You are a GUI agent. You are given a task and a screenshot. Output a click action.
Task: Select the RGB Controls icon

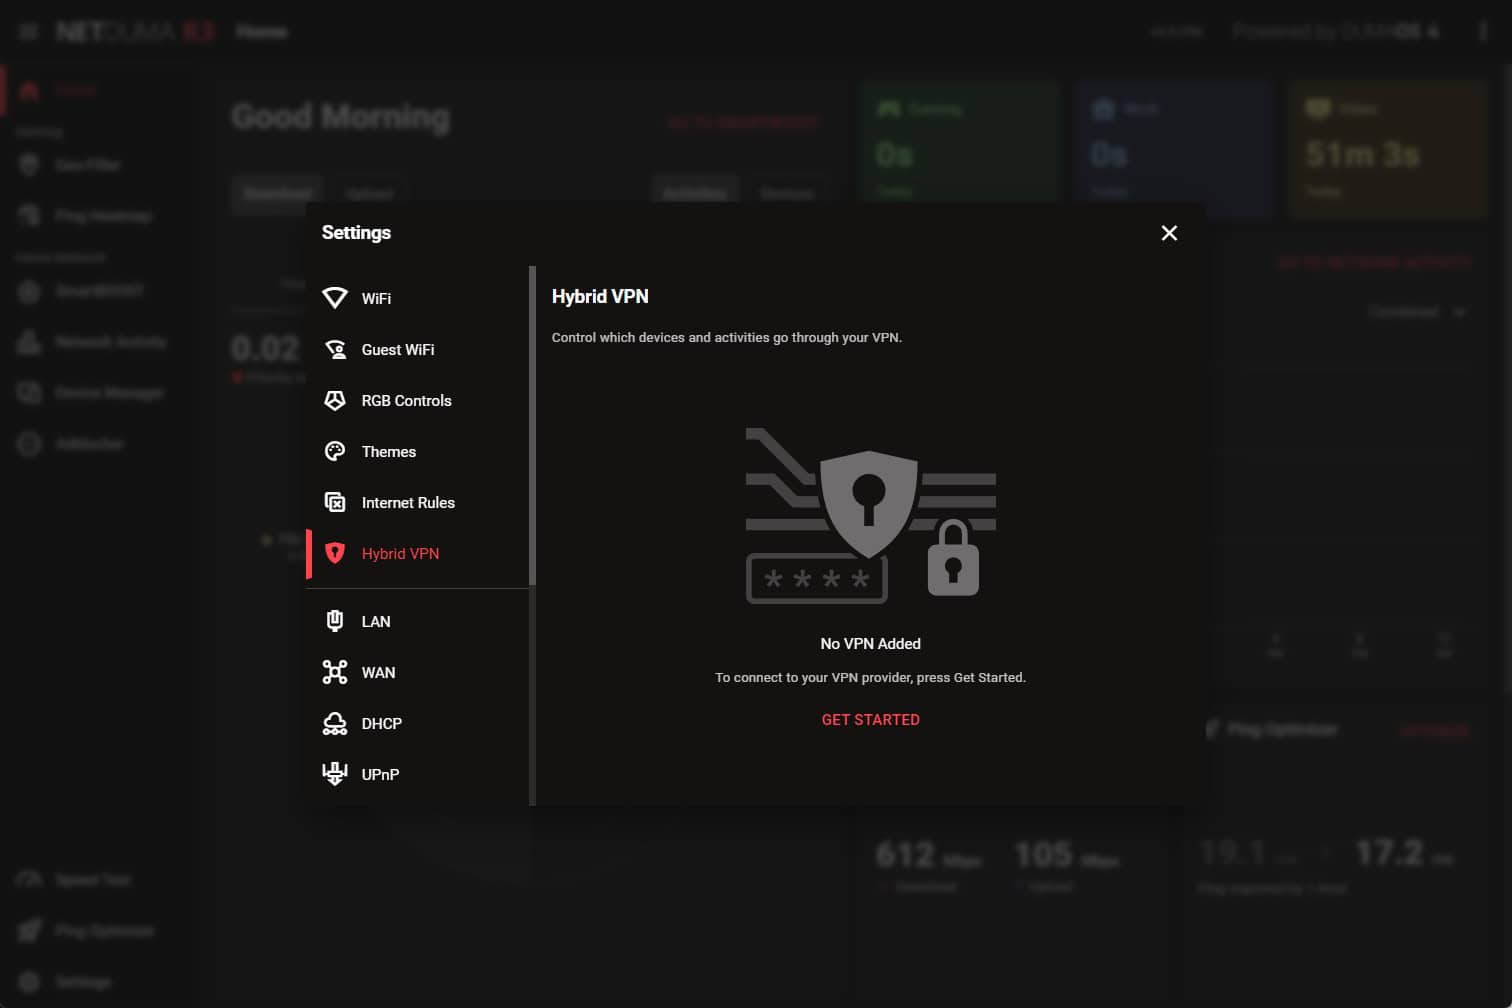(335, 400)
